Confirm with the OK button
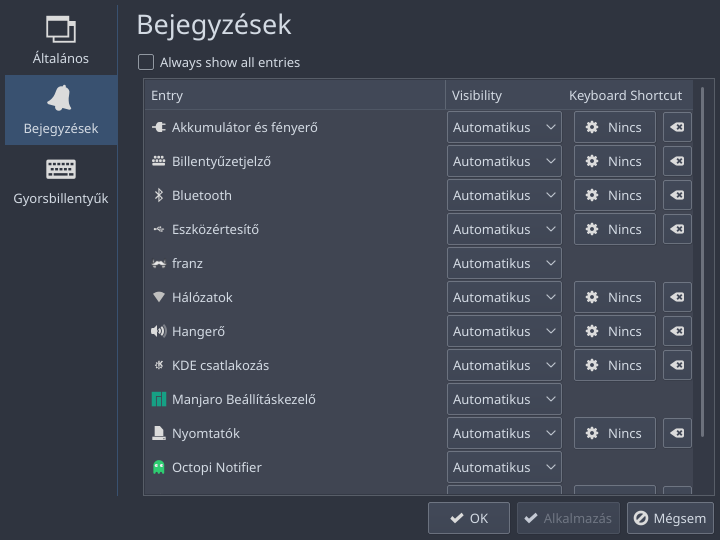The image size is (720, 540). pos(469,518)
